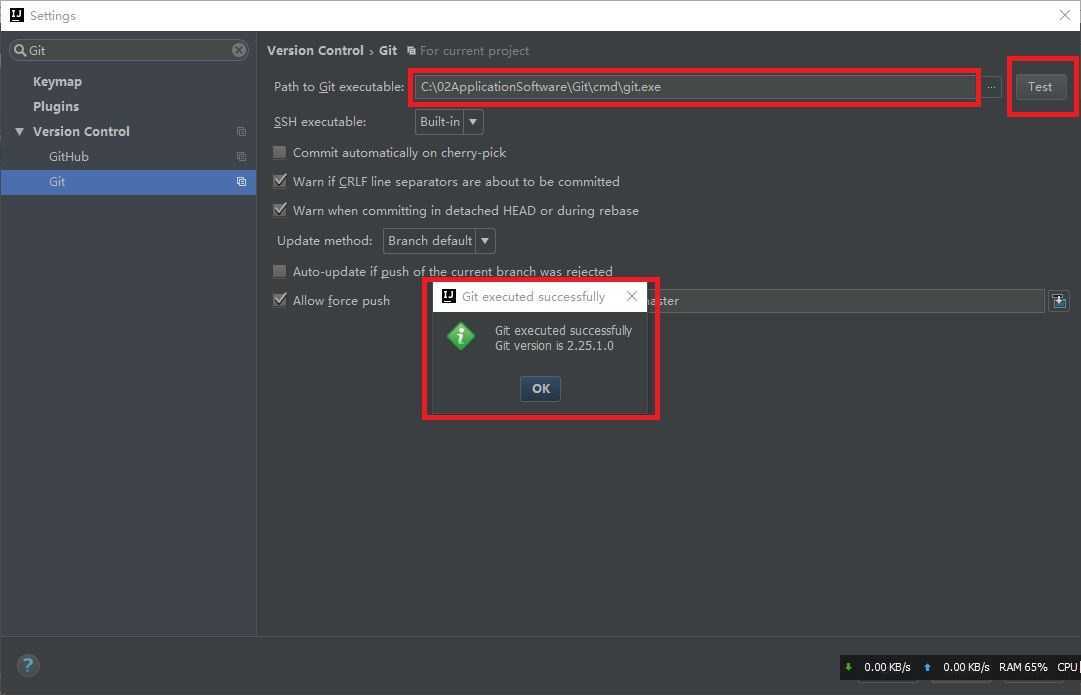Click the Test button
Viewport: 1081px width, 695px height.
pos(1040,87)
